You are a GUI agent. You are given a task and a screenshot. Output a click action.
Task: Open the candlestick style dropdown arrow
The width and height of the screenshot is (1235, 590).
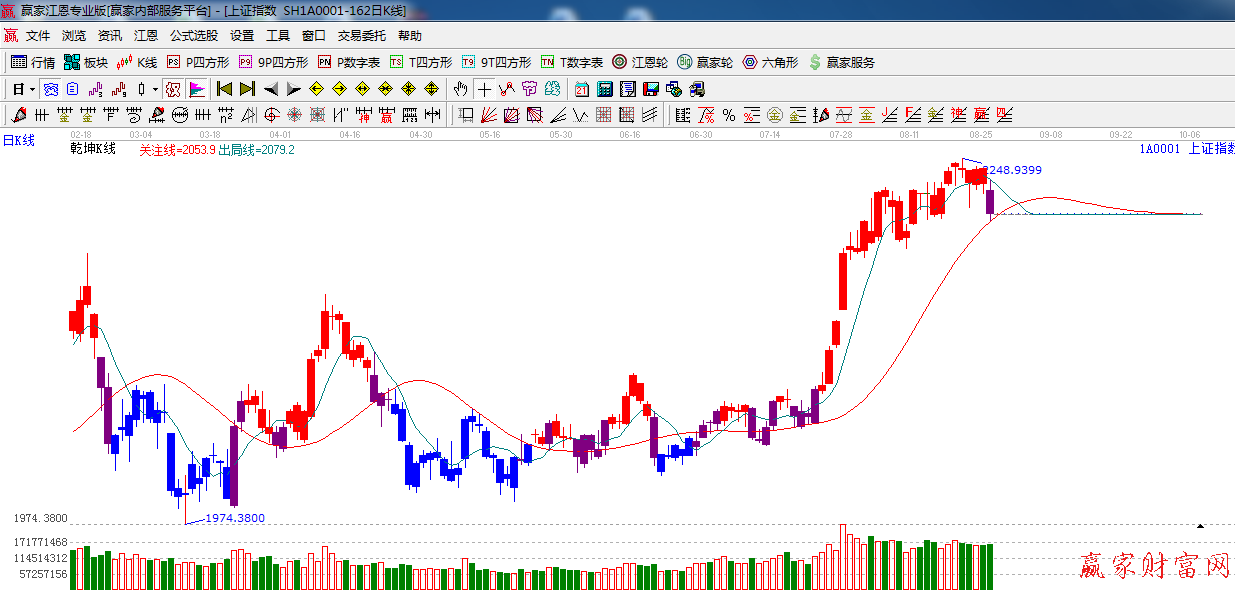[x=154, y=89]
